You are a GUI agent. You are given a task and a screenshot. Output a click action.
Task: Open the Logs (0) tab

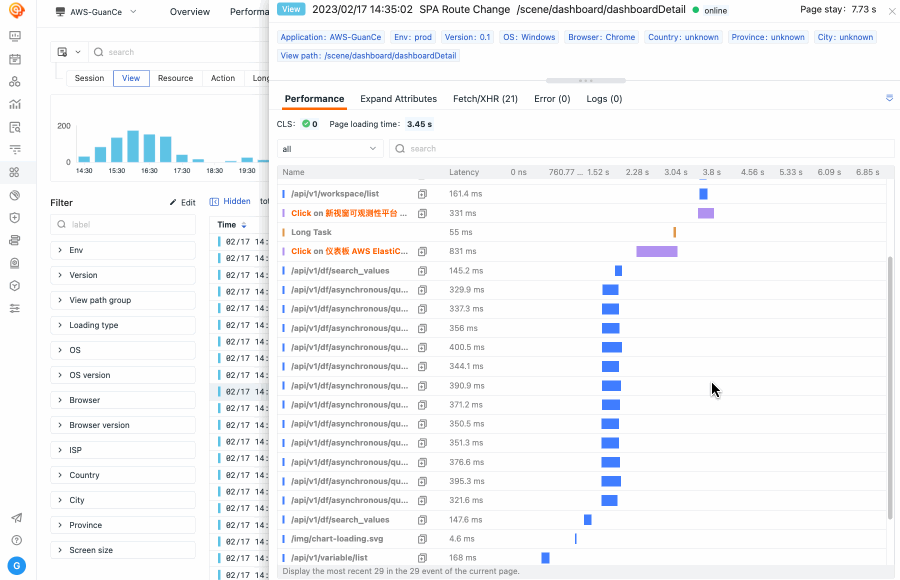[604, 99]
